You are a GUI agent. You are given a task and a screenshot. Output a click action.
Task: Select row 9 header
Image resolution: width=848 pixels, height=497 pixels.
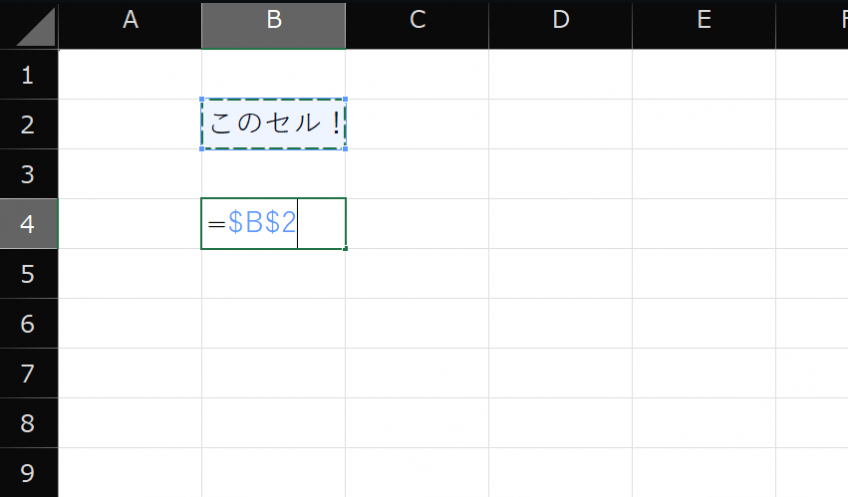(x=28, y=472)
